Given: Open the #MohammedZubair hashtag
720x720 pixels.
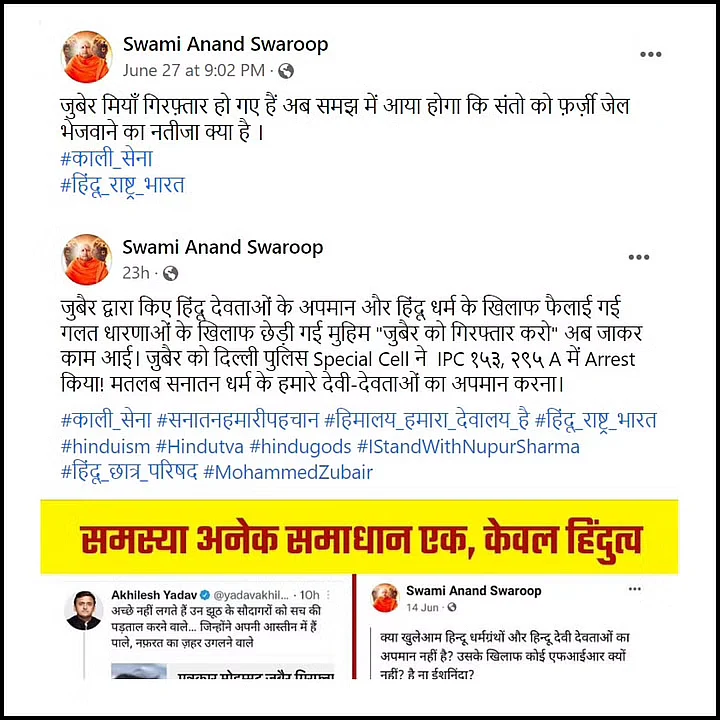Looking at the screenshot, I should [x=288, y=472].
